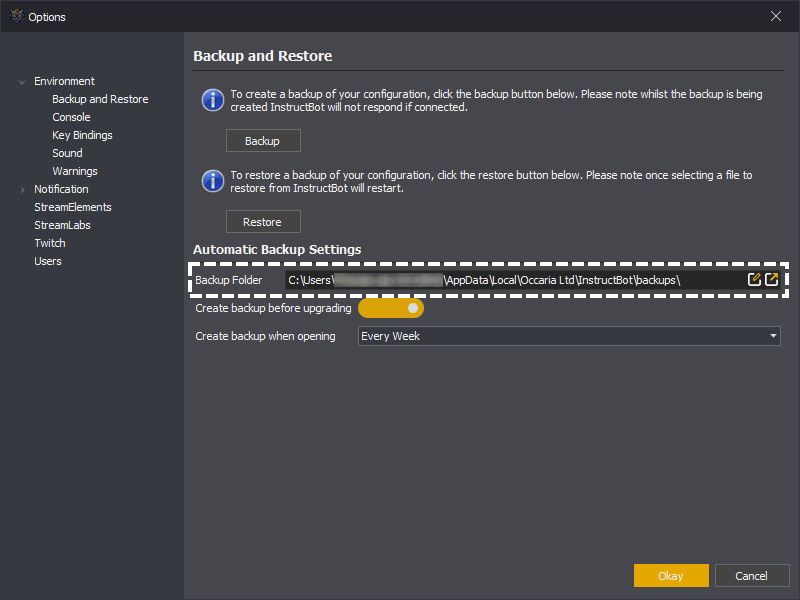Select the Sound settings entry
The width and height of the screenshot is (800, 600).
67,153
